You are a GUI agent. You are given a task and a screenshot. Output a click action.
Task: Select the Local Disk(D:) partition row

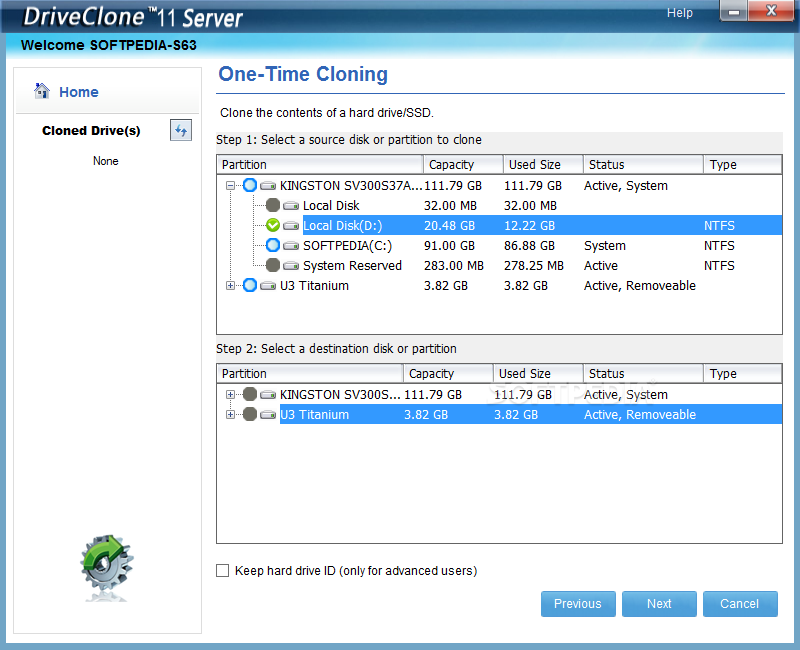499,226
